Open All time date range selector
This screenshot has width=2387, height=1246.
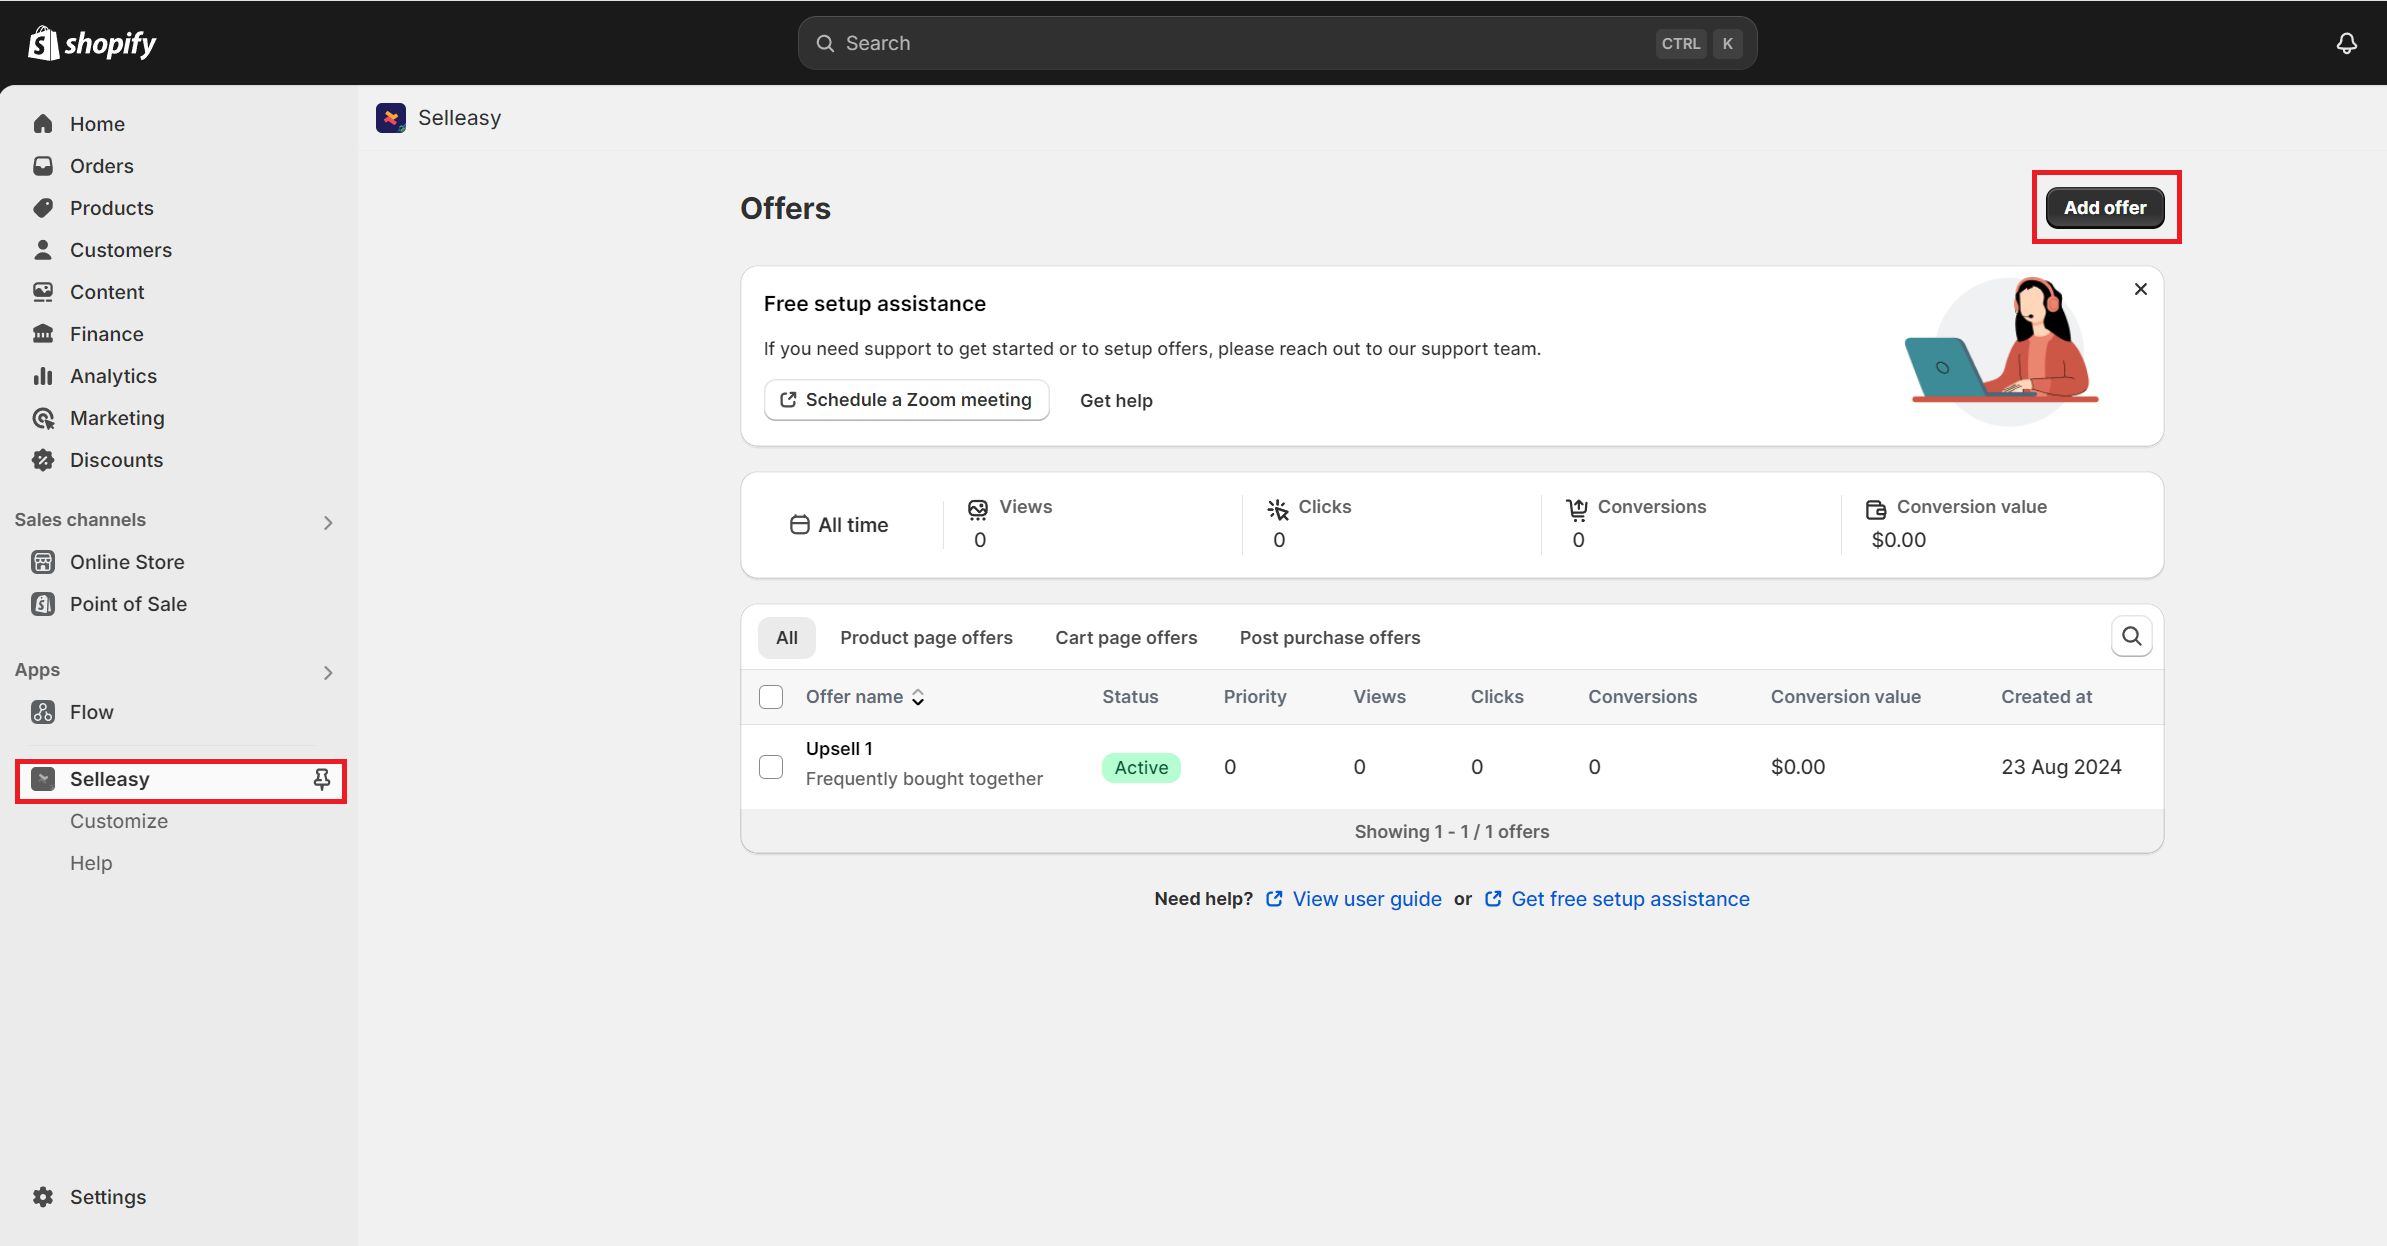pos(839,525)
